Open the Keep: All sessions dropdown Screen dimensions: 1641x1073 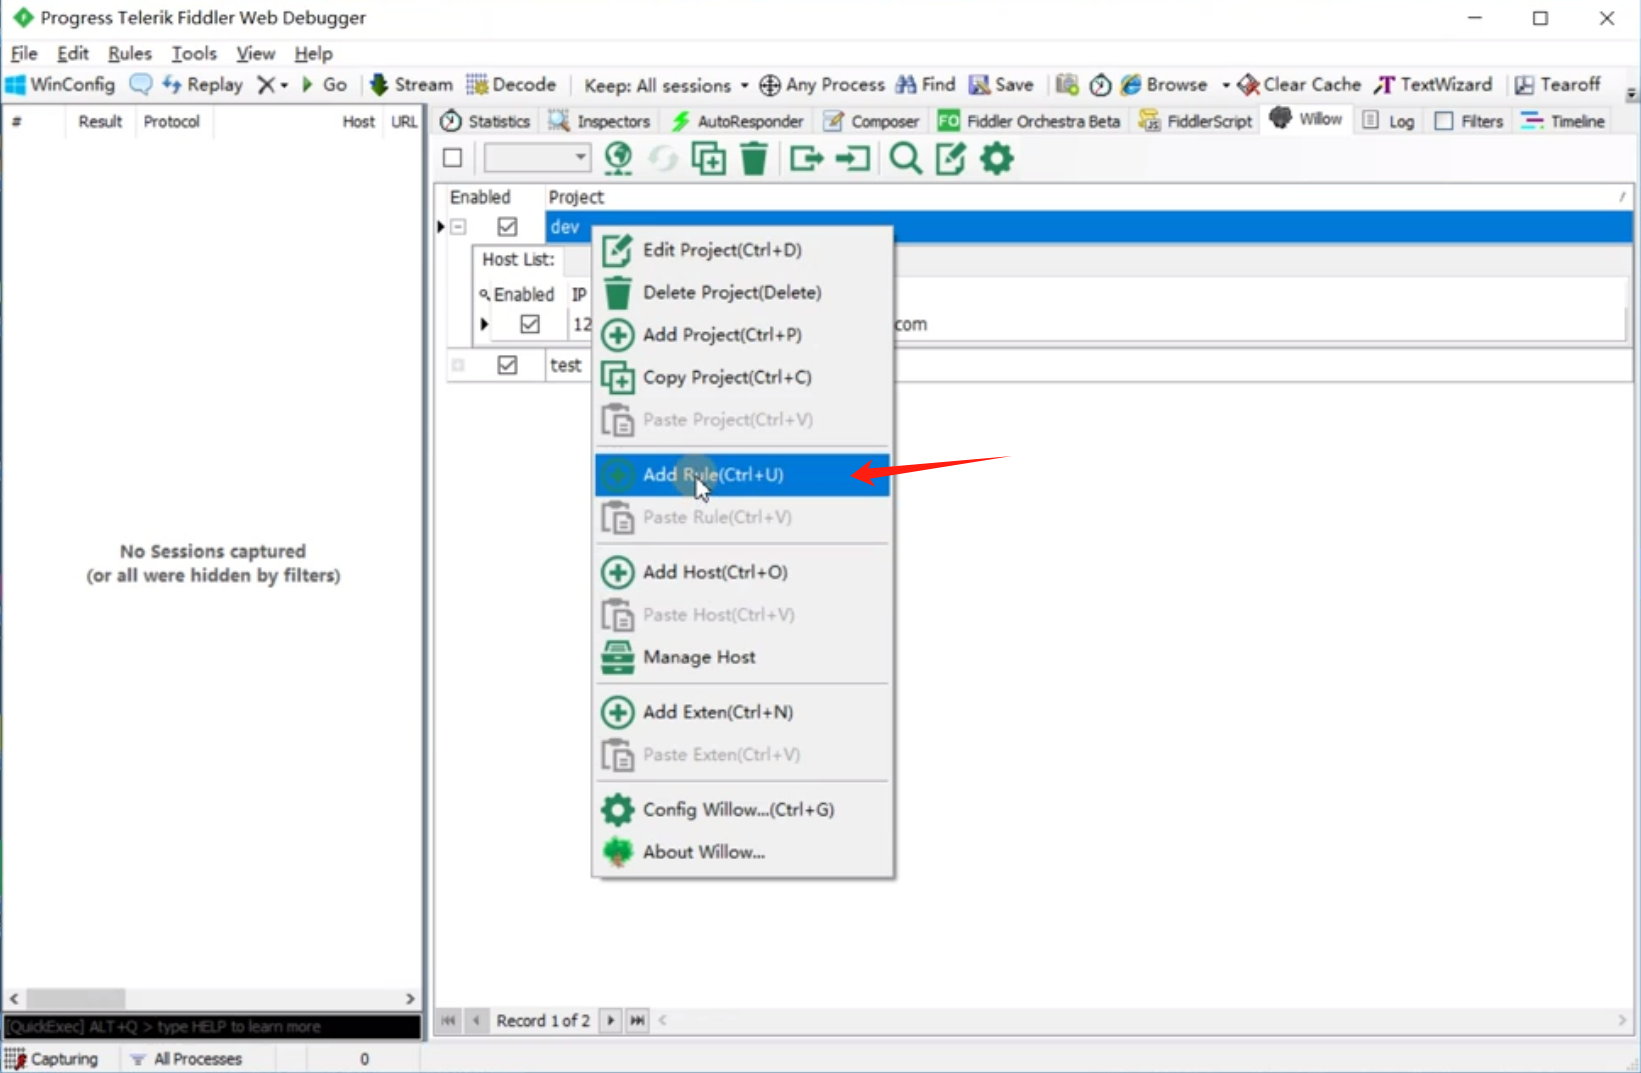[x=665, y=85]
